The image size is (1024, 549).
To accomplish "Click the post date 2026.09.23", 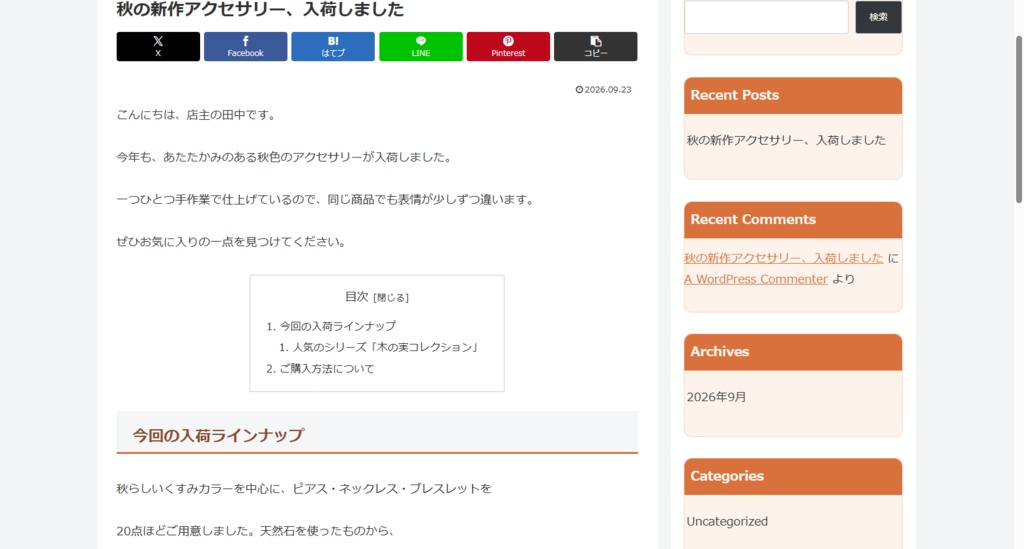I will 608,90.
